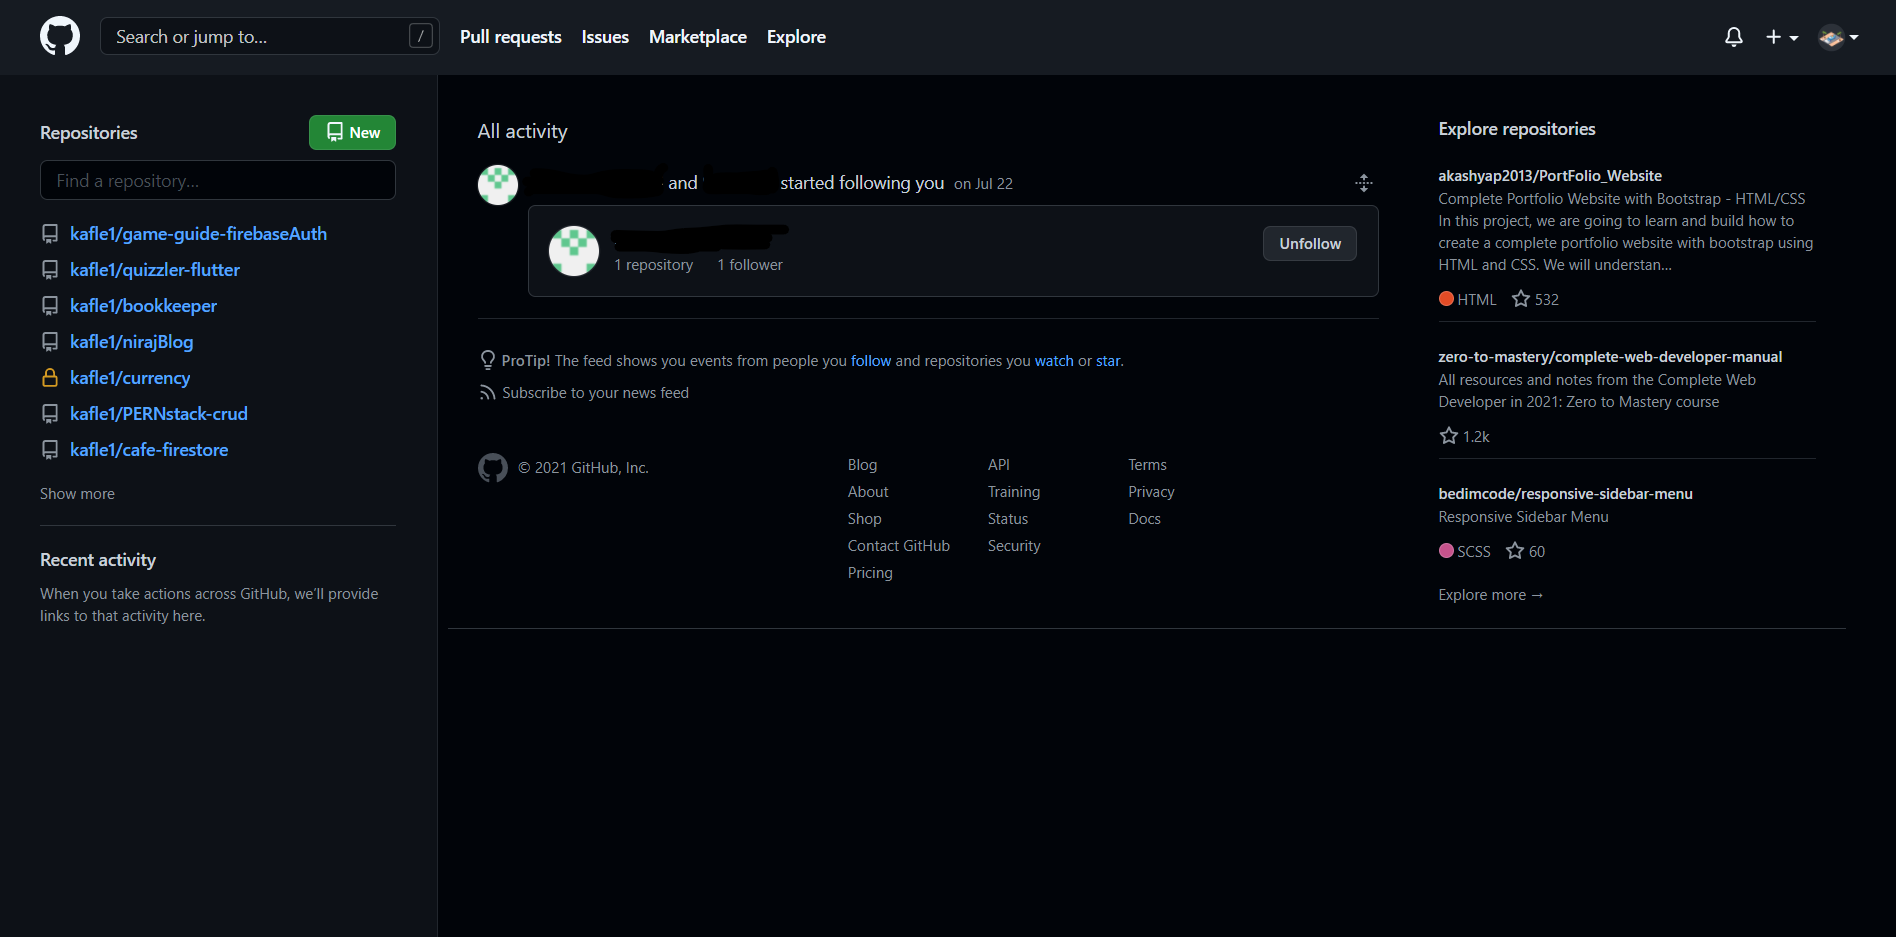Click the slash shortcut key icon in search
The width and height of the screenshot is (1896, 937).
coord(421,36)
